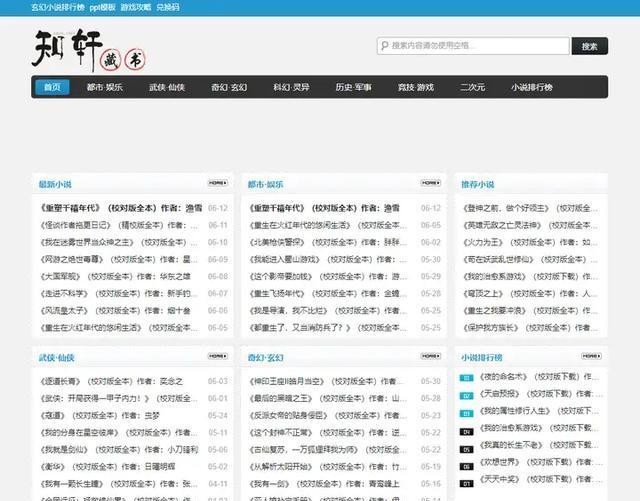Click the MORE icon in 都市·娱乐 panel
This screenshot has height=501, width=640.
tap(430, 184)
